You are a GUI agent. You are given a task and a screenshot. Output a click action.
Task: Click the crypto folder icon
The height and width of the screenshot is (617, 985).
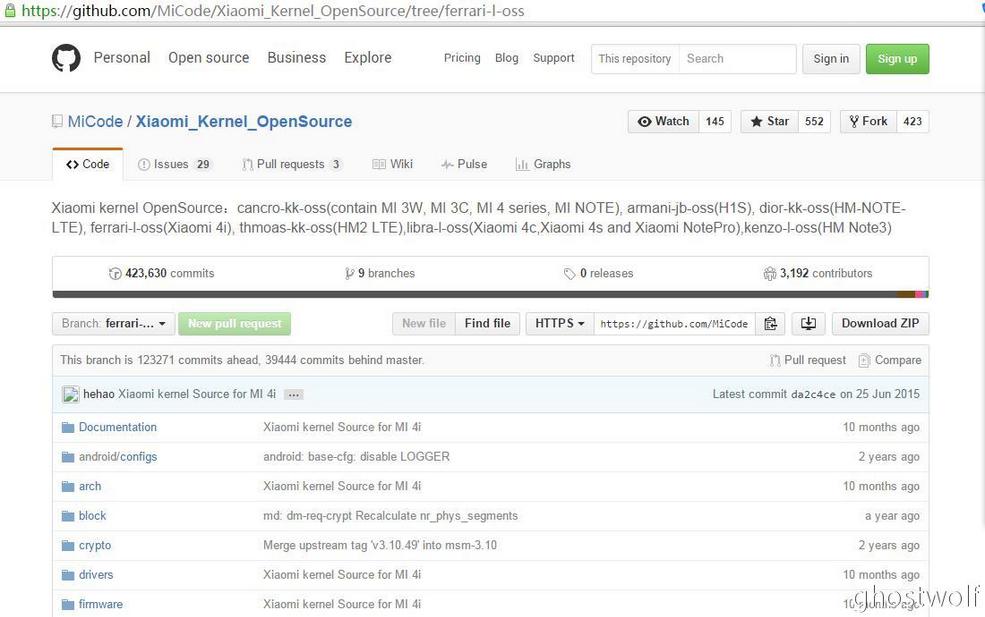pyautogui.click(x=68, y=545)
